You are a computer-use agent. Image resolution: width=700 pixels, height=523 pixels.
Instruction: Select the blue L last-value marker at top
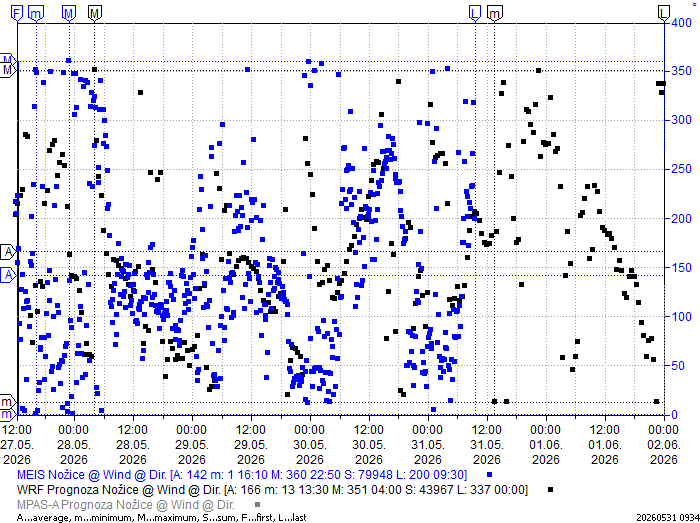point(475,13)
